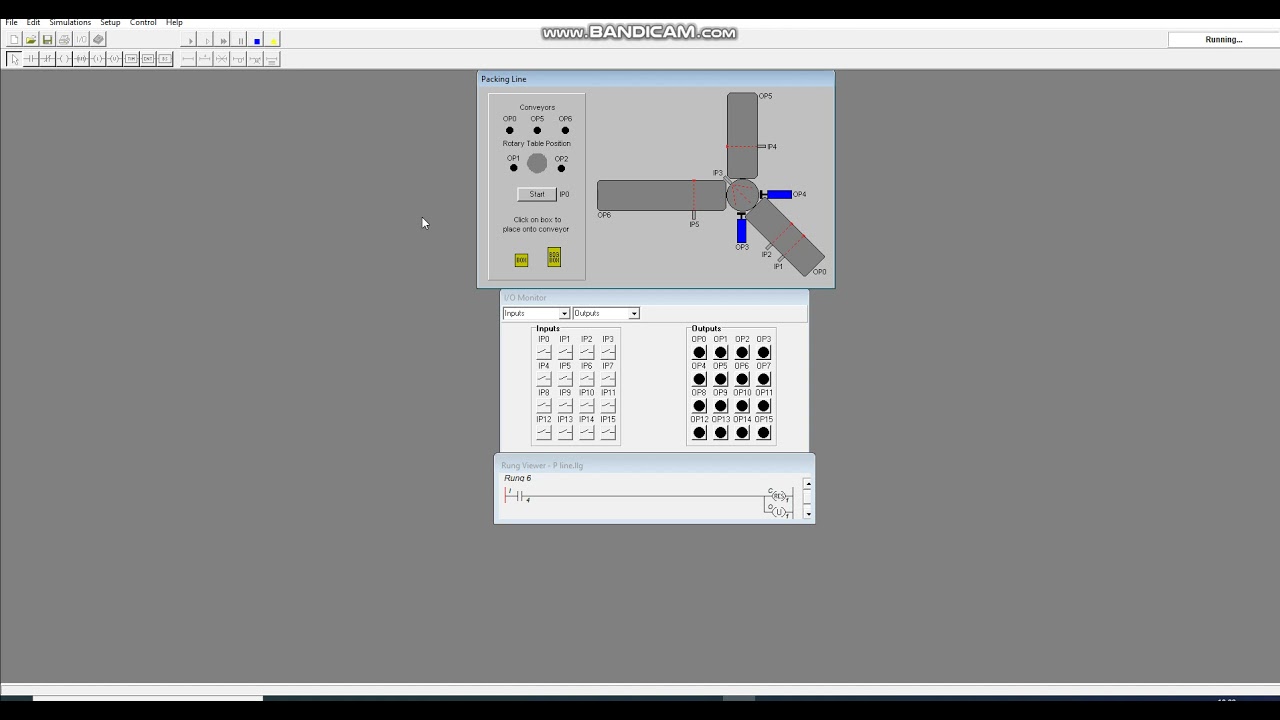Click the rotary table in conveyor diagram
1280x720 pixels.
click(742, 194)
